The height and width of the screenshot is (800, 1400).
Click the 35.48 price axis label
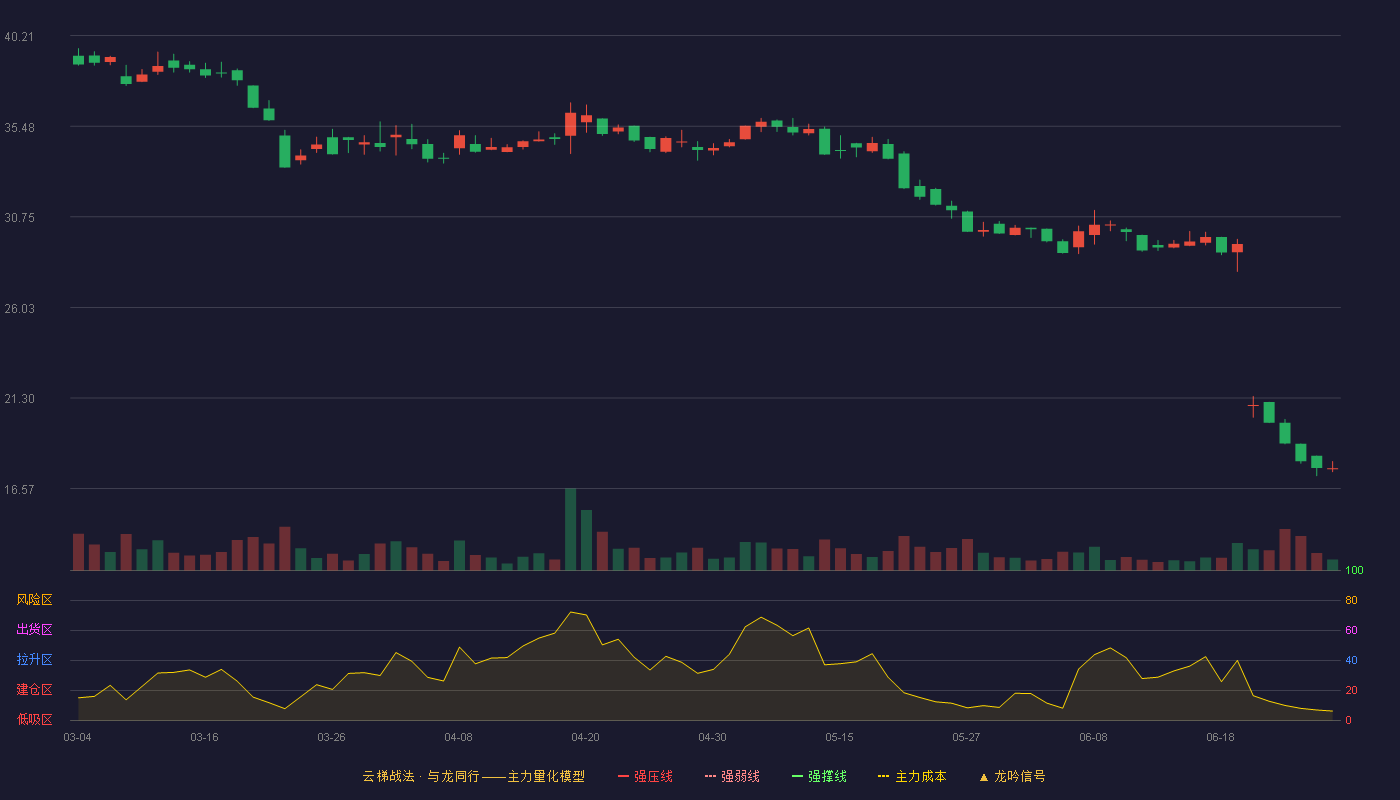tap(19, 127)
